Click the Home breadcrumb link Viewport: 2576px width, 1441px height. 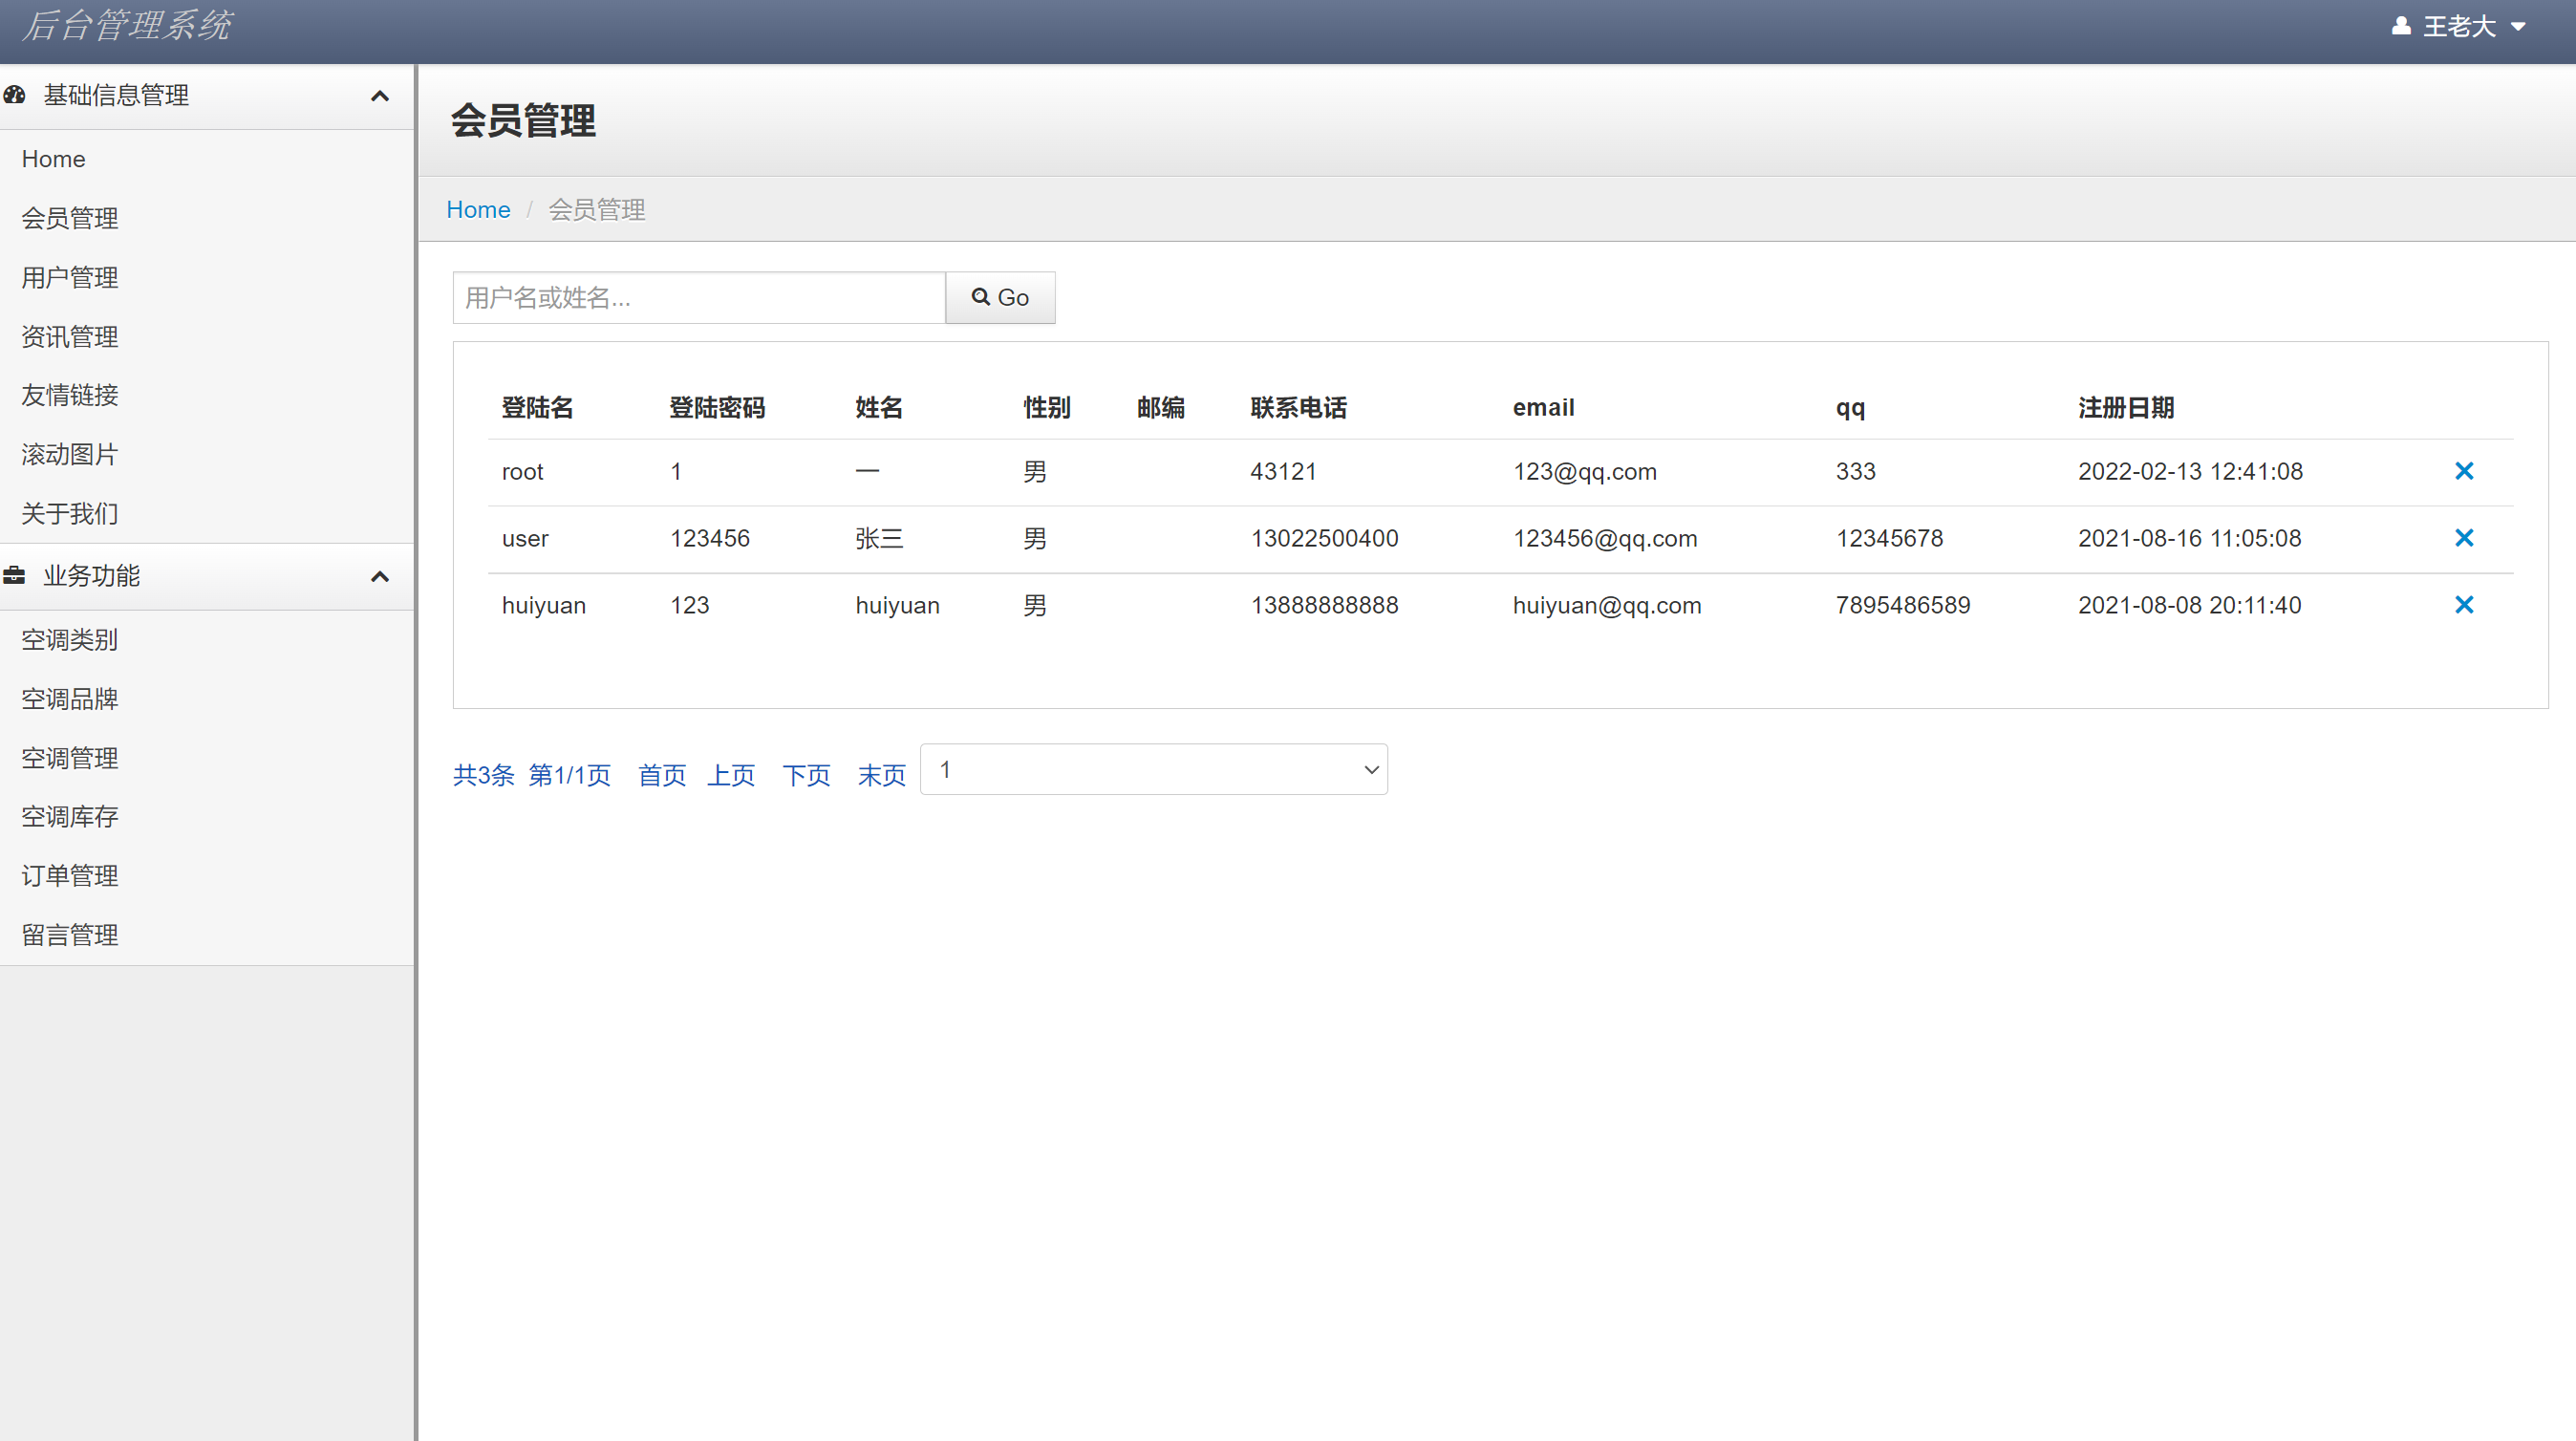[x=478, y=209]
